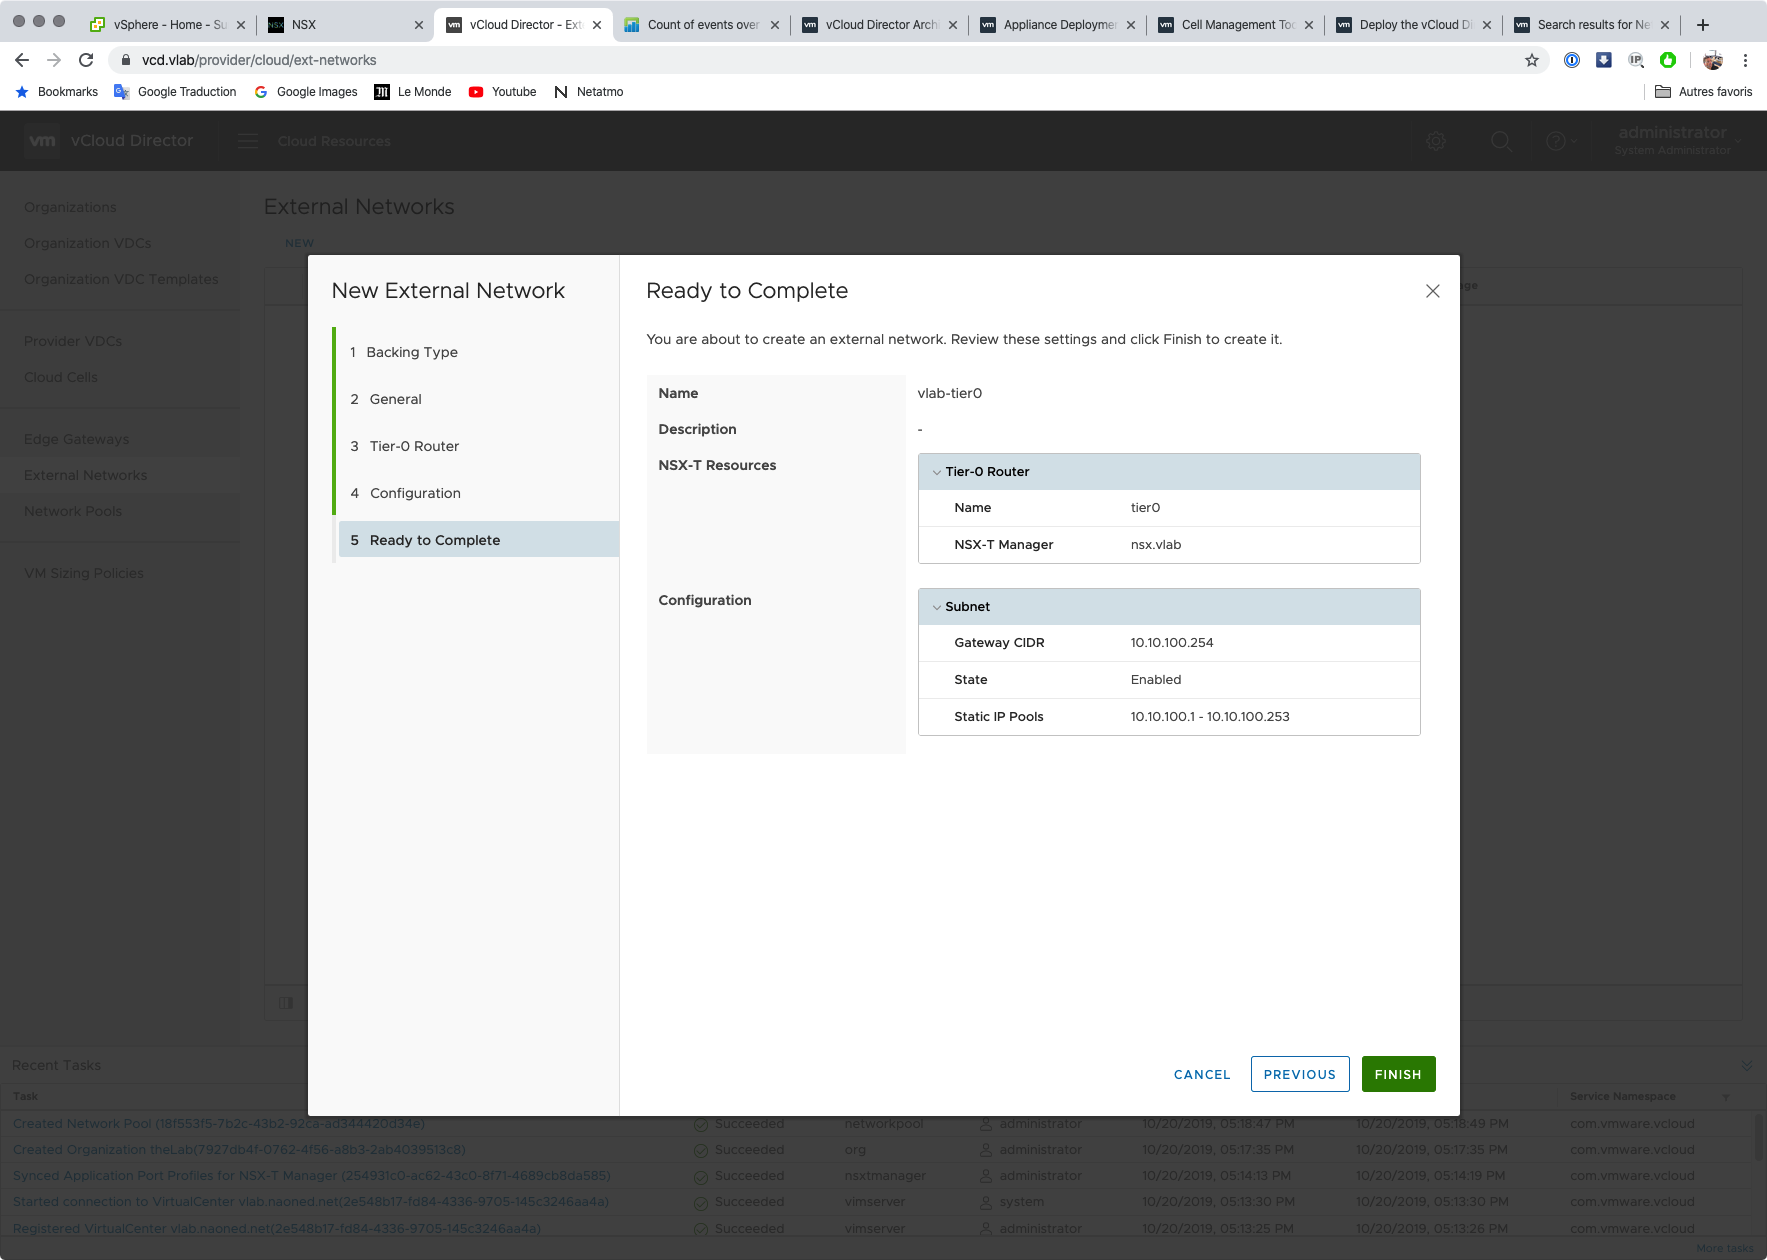The width and height of the screenshot is (1767, 1260).
Task: Close the NSX browser tab
Action: (x=419, y=25)
